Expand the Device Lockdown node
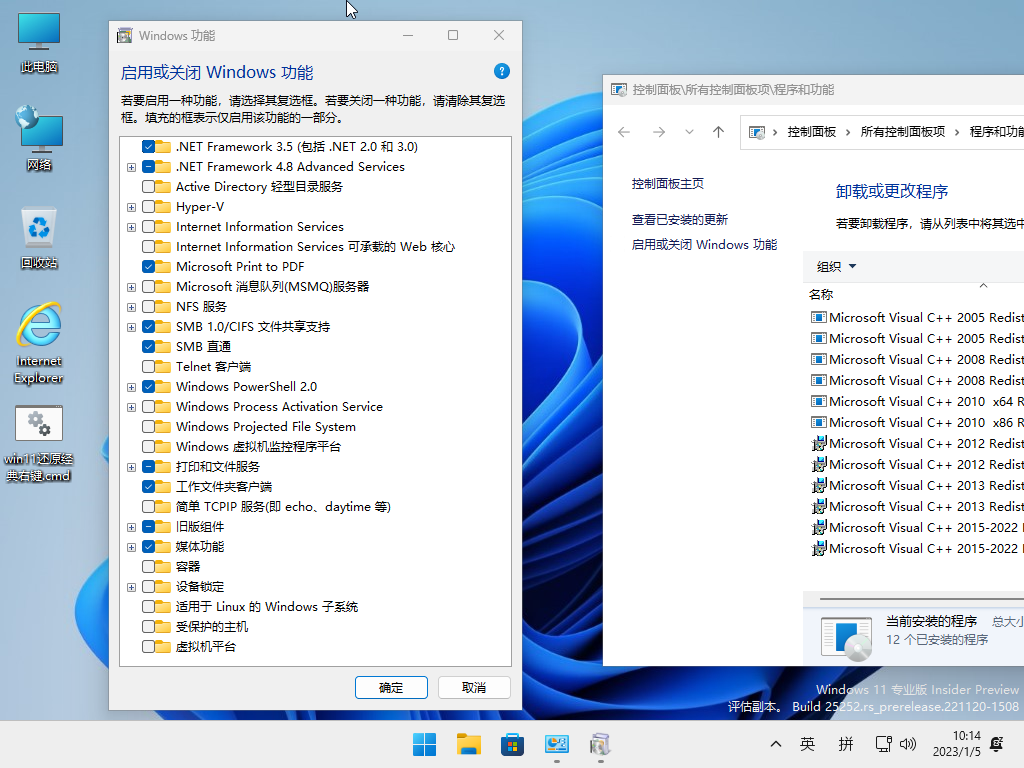 pos(131,587)
